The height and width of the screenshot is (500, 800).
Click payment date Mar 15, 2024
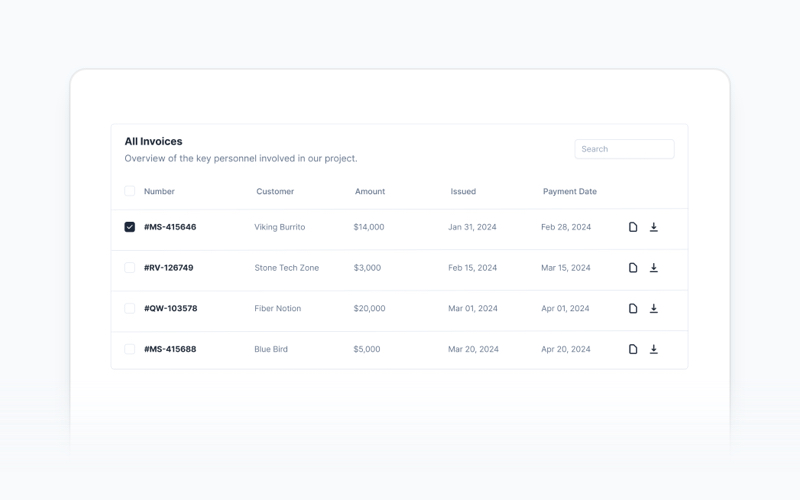[565, 268]
